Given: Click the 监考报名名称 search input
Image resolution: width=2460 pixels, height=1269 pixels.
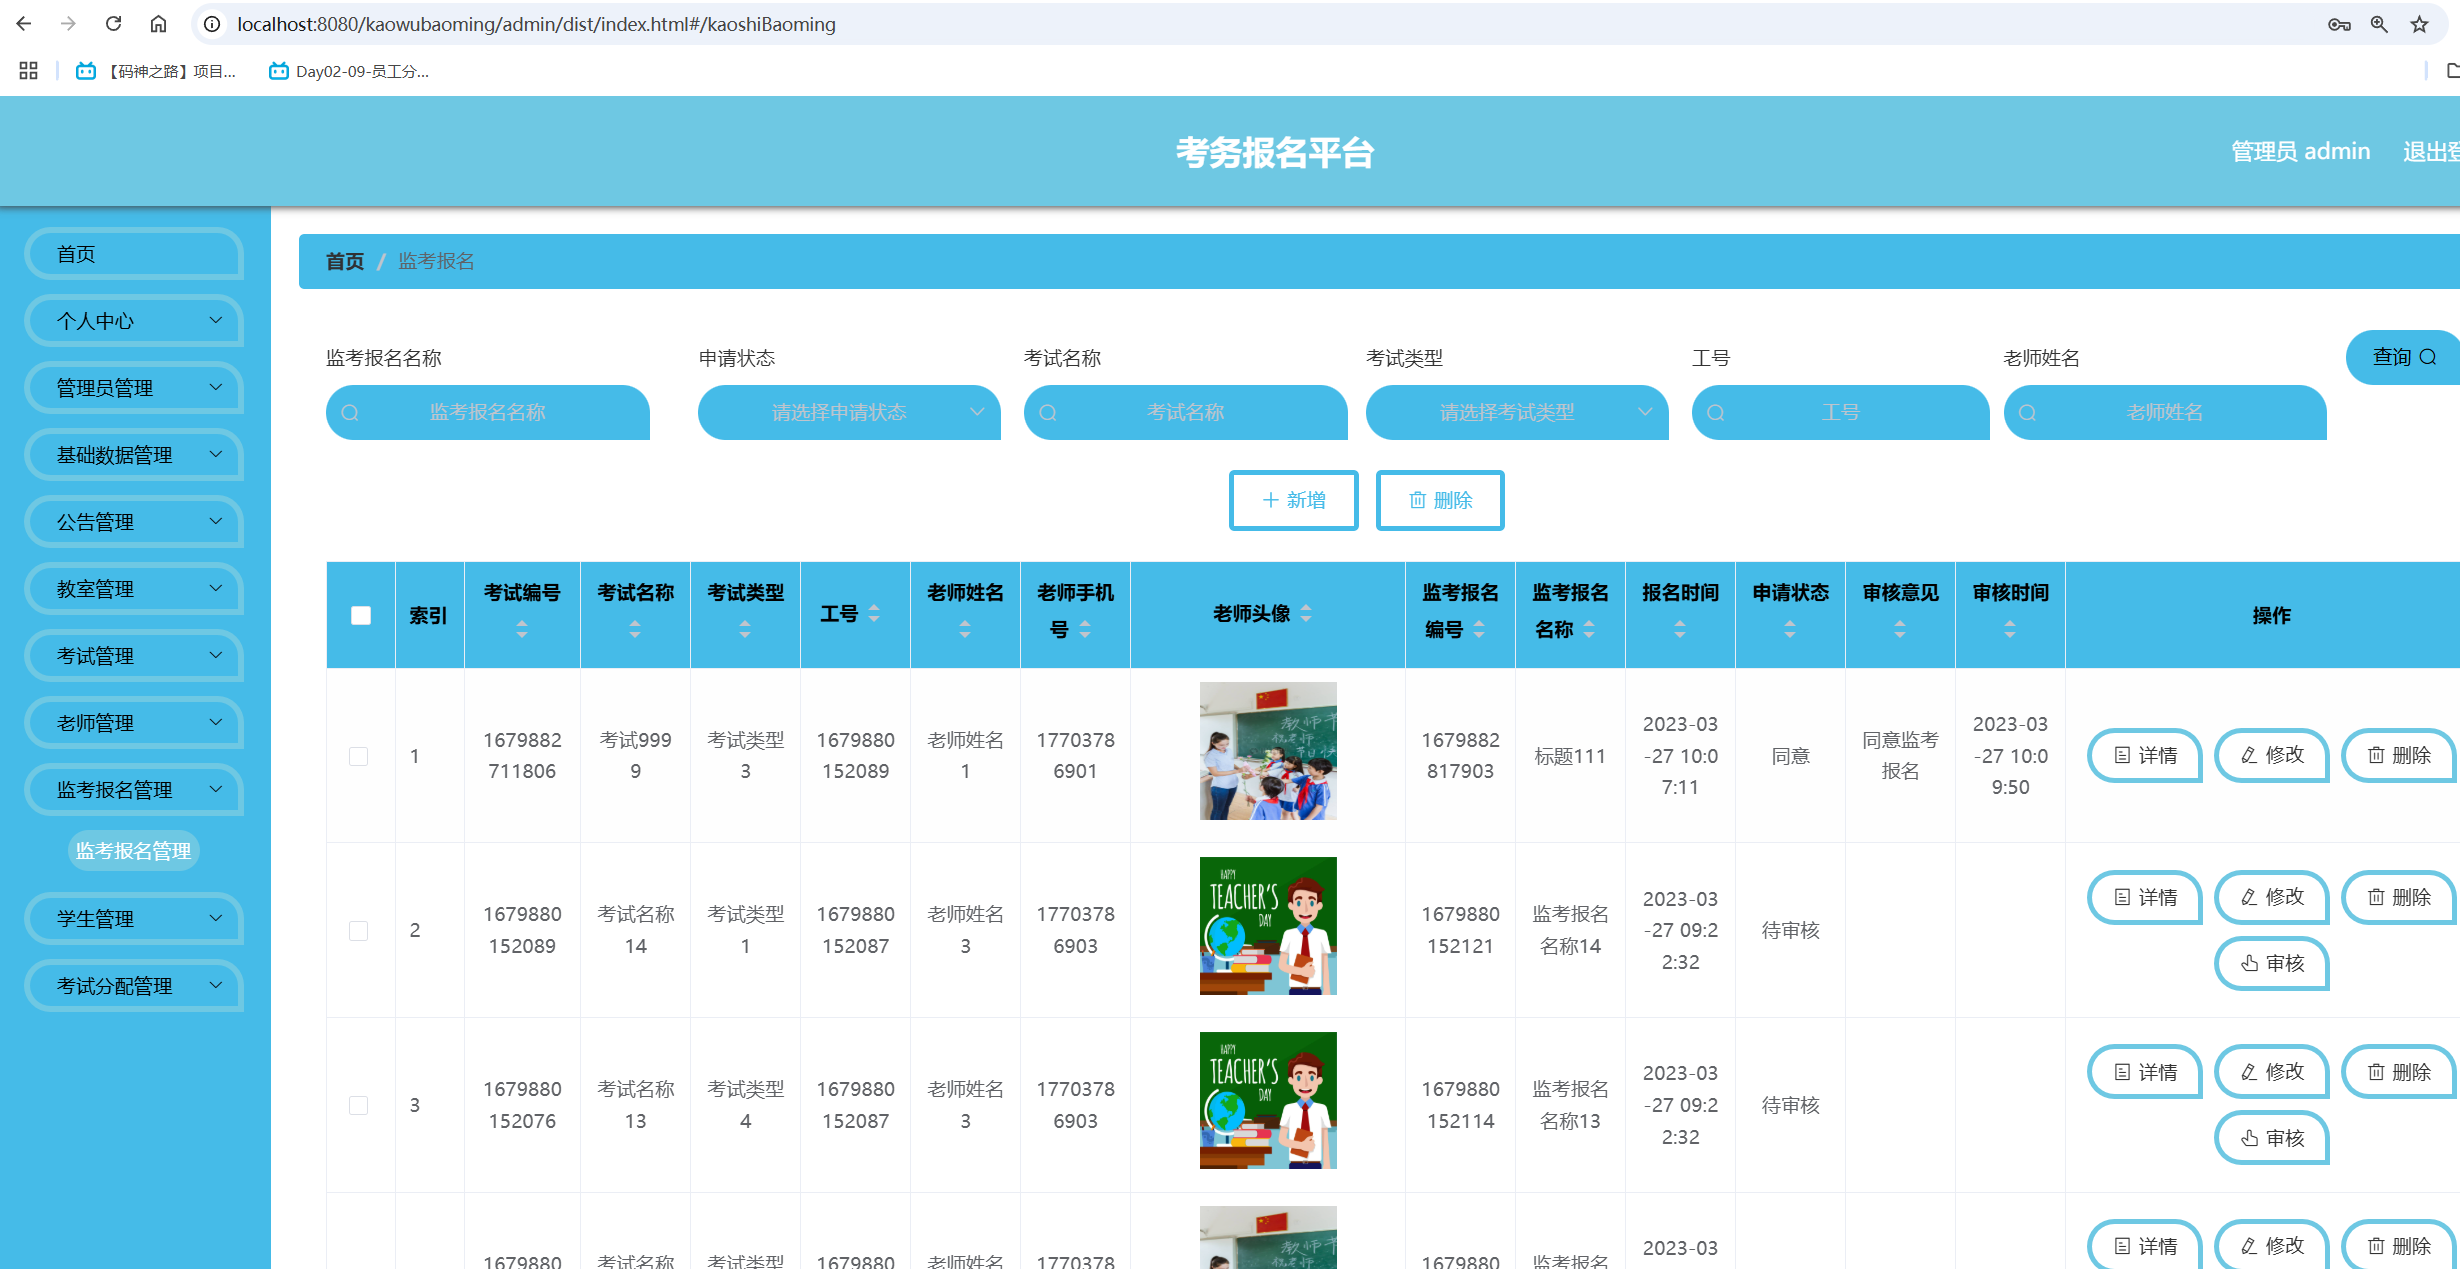Looking at the screenshot, I should pos(488,412).
